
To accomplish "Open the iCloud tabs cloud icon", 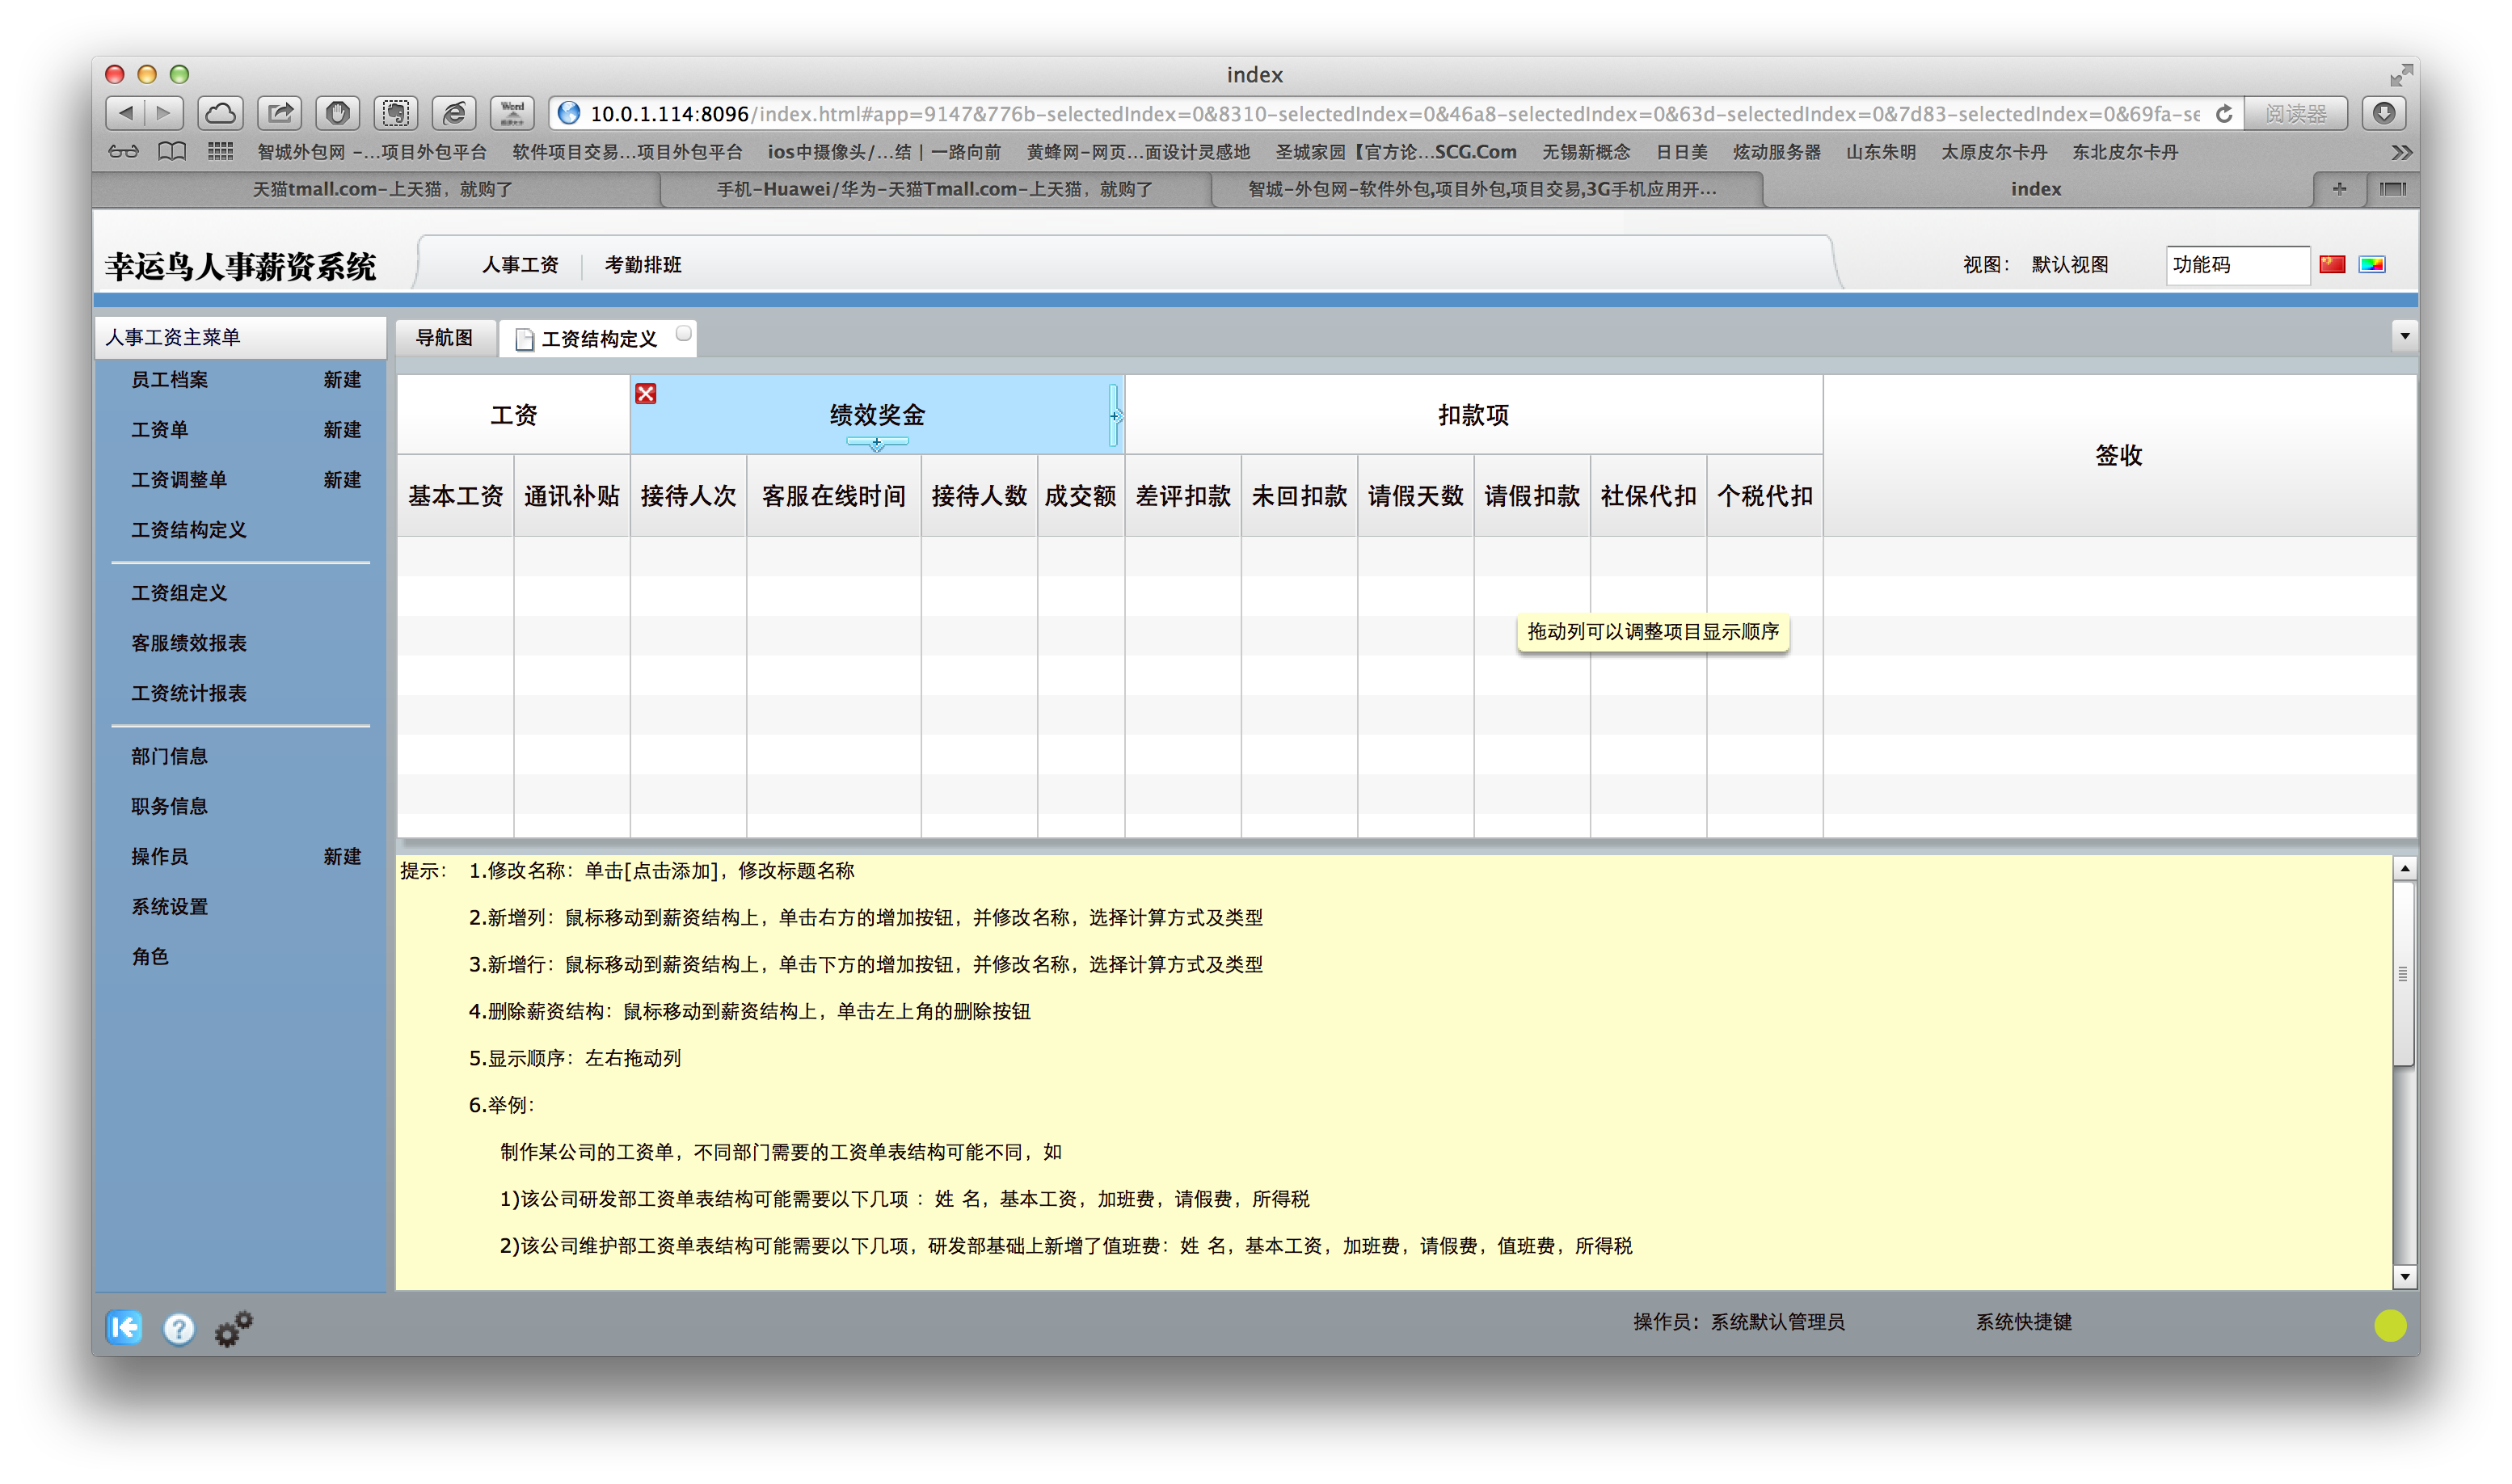I will [x=220, y=113].
